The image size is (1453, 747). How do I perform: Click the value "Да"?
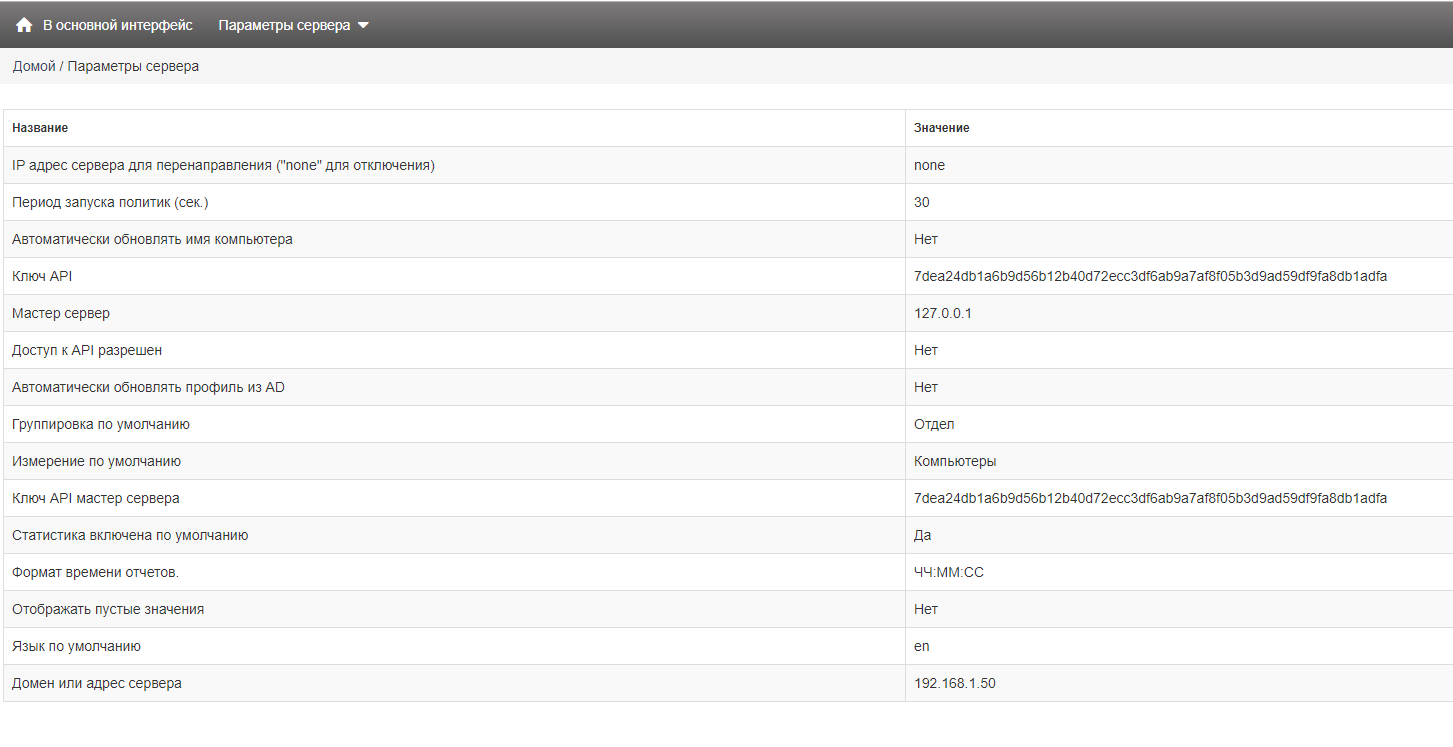pos(923,535)
